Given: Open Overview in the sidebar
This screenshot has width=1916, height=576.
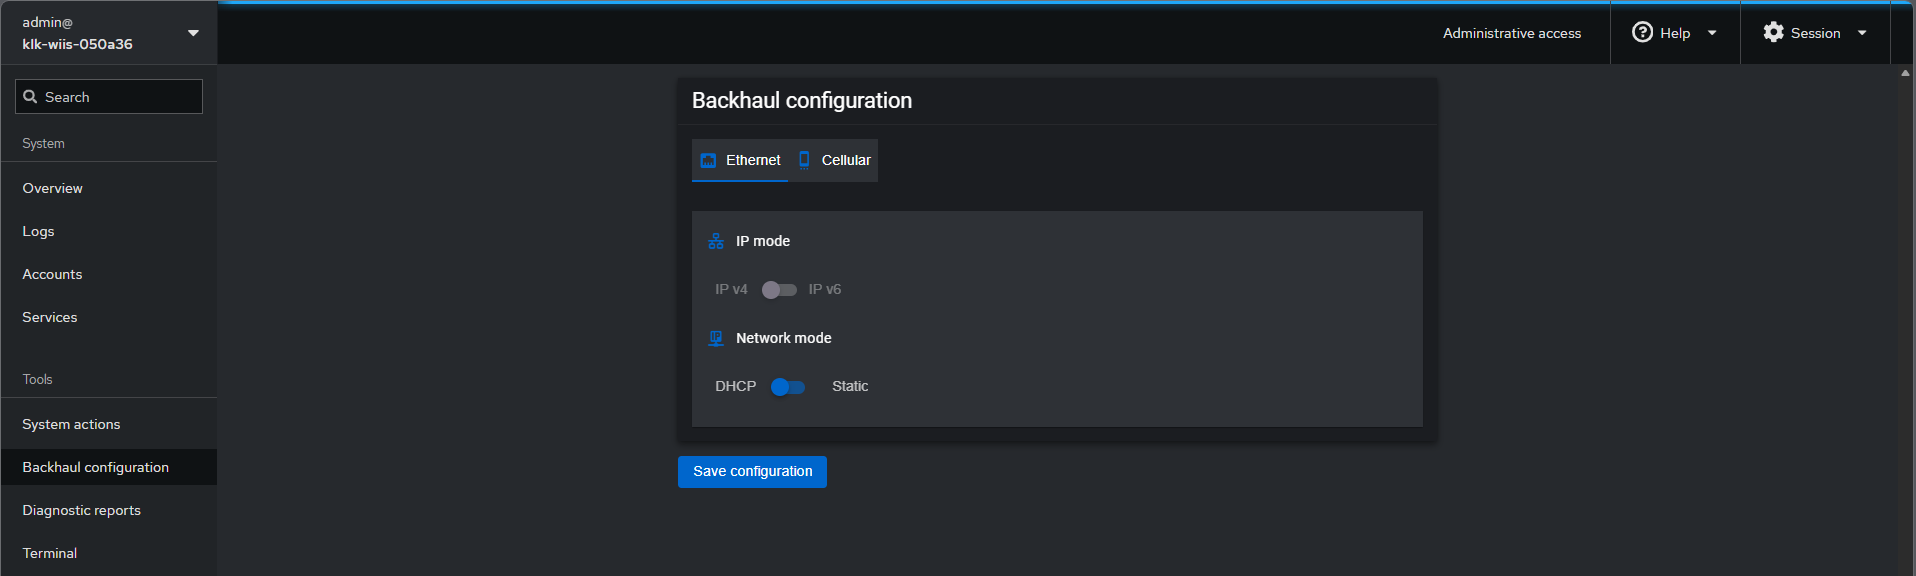Looking at the screenshot, I should (109, 188).
